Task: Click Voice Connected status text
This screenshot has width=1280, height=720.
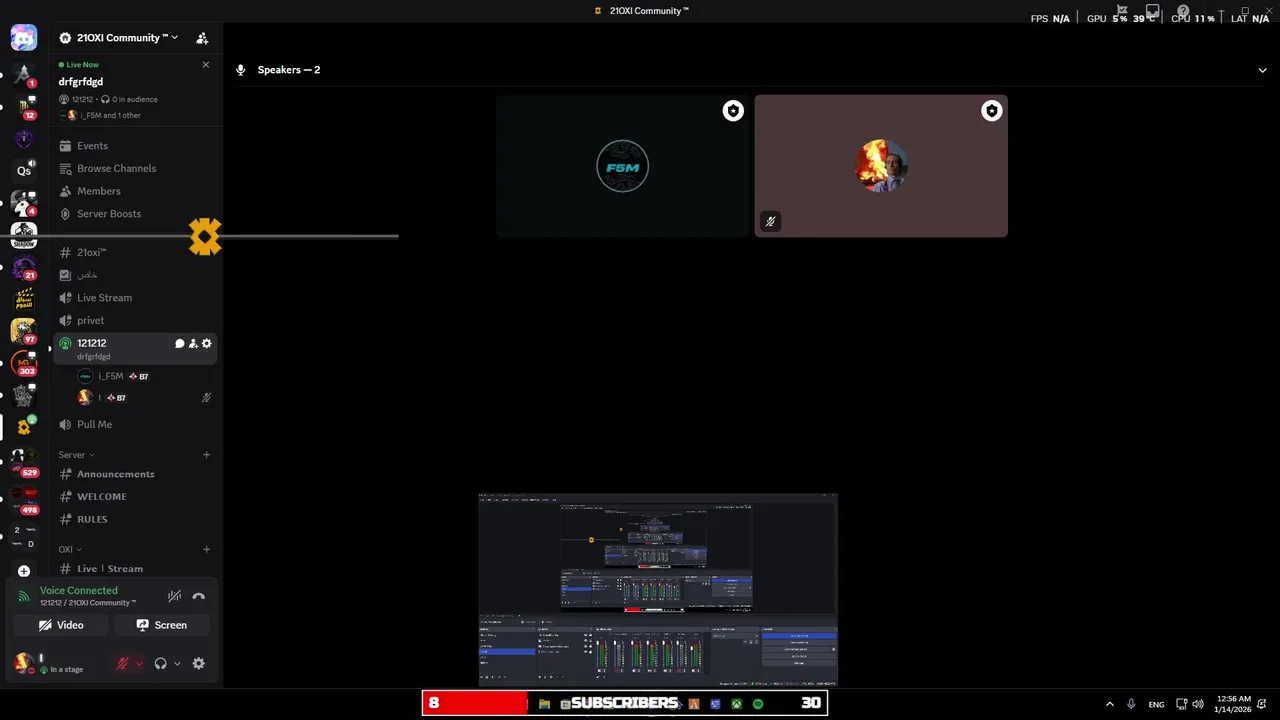Action: (78, 591)
